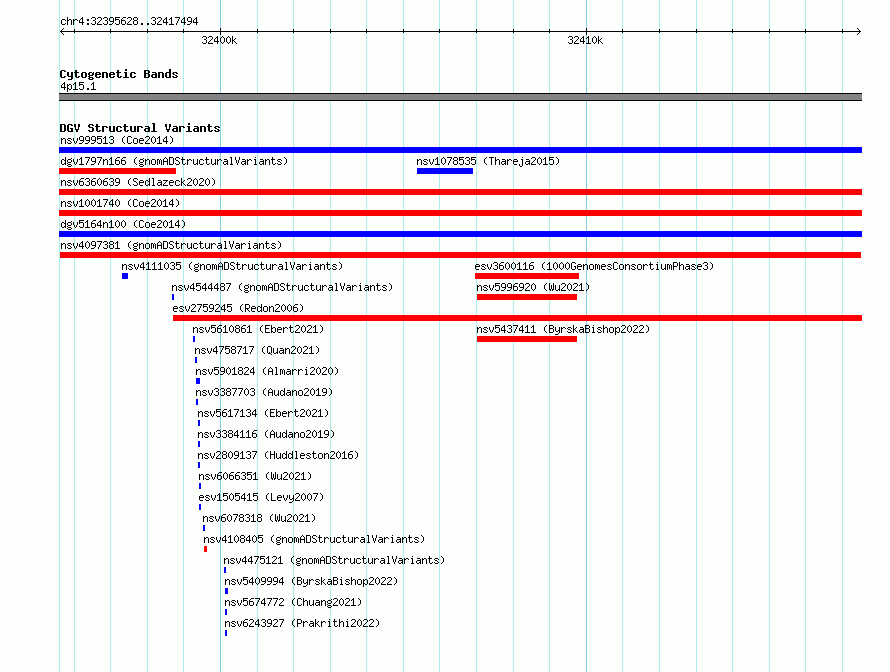890x672 pixels.
Task: Open esv1505415 (Levy2007) label
Action: coord(261,497)
